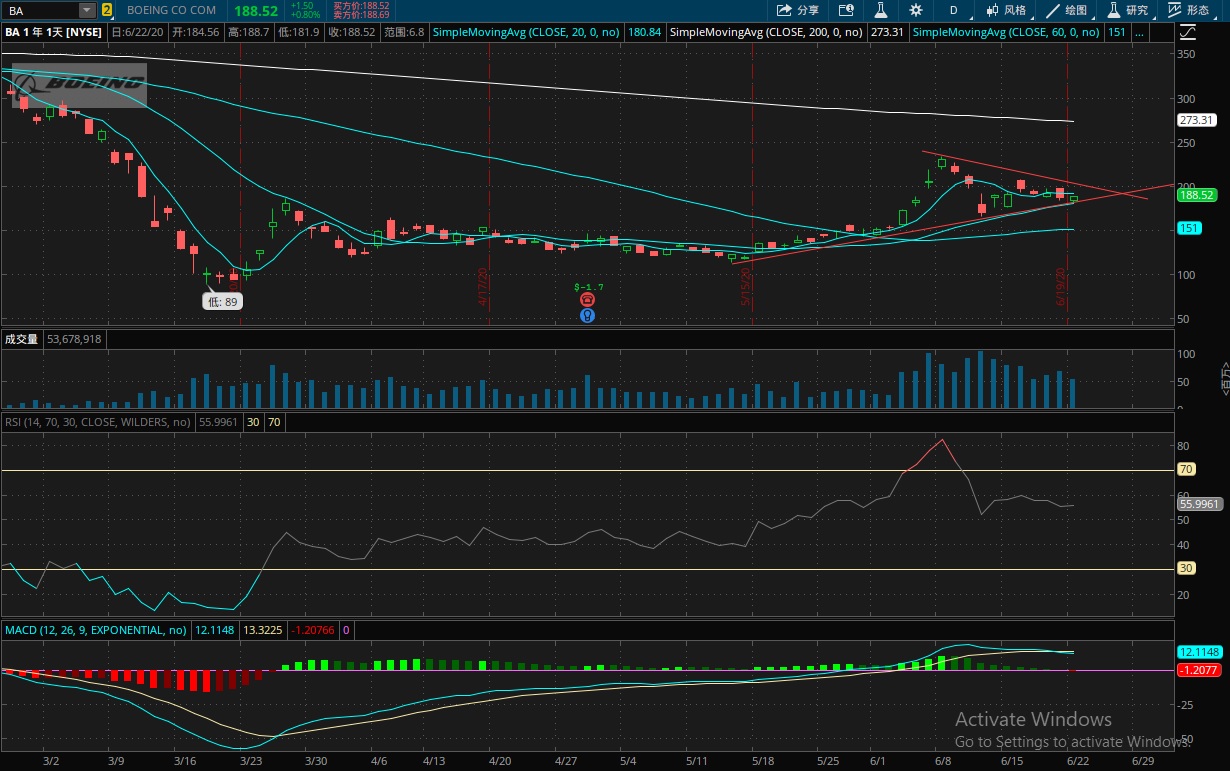
Task: Click the price axis scale icon at top right
Action: pyautogui.click(x=1187, y=31)
